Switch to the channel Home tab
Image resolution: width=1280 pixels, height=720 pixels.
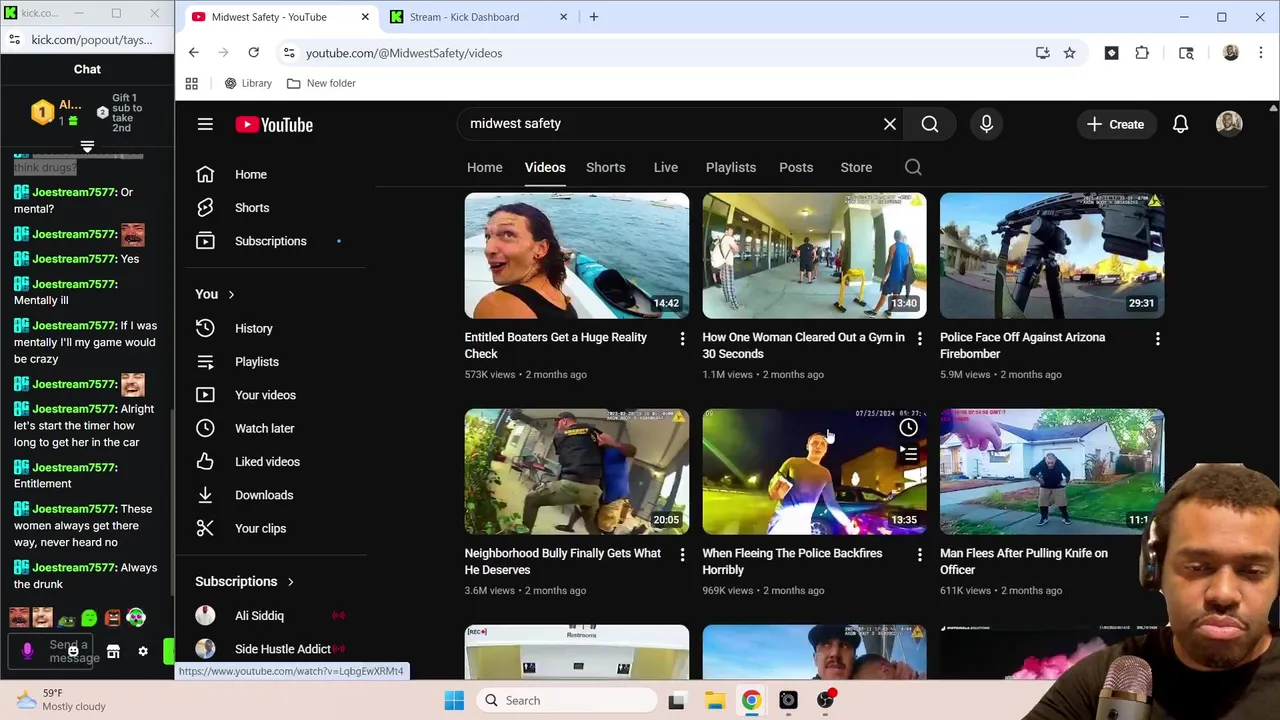tap(484, 167)
